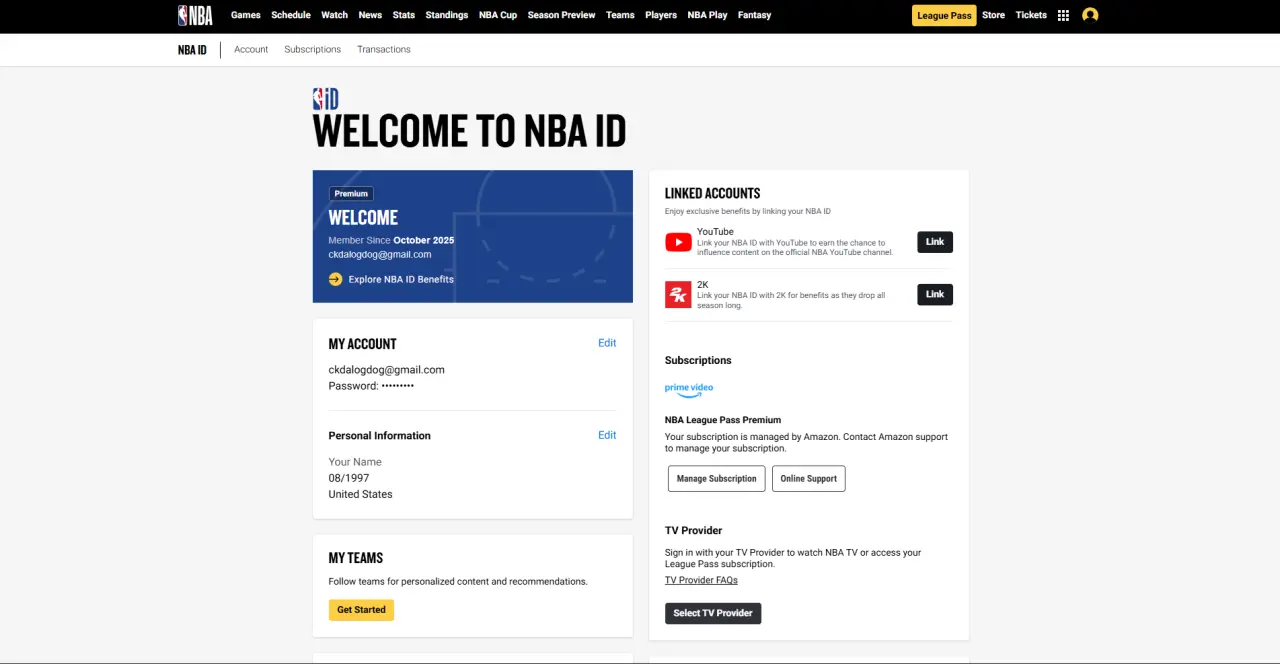
Task: Open the Tickets link
Action: point(1031,15)
